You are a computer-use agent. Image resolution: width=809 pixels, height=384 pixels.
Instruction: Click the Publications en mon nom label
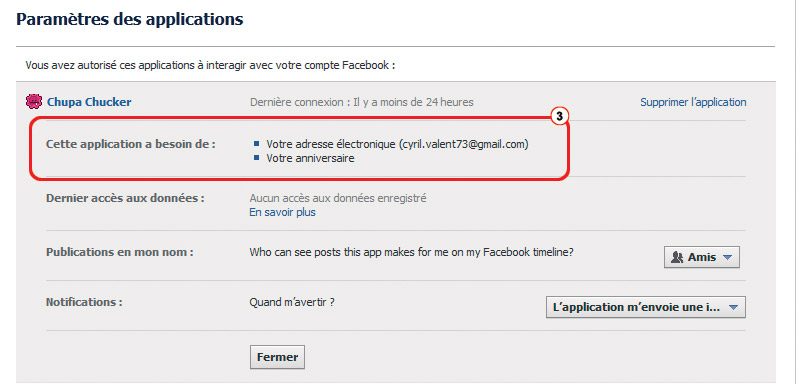pyautogui.click(x=120, y=252)
